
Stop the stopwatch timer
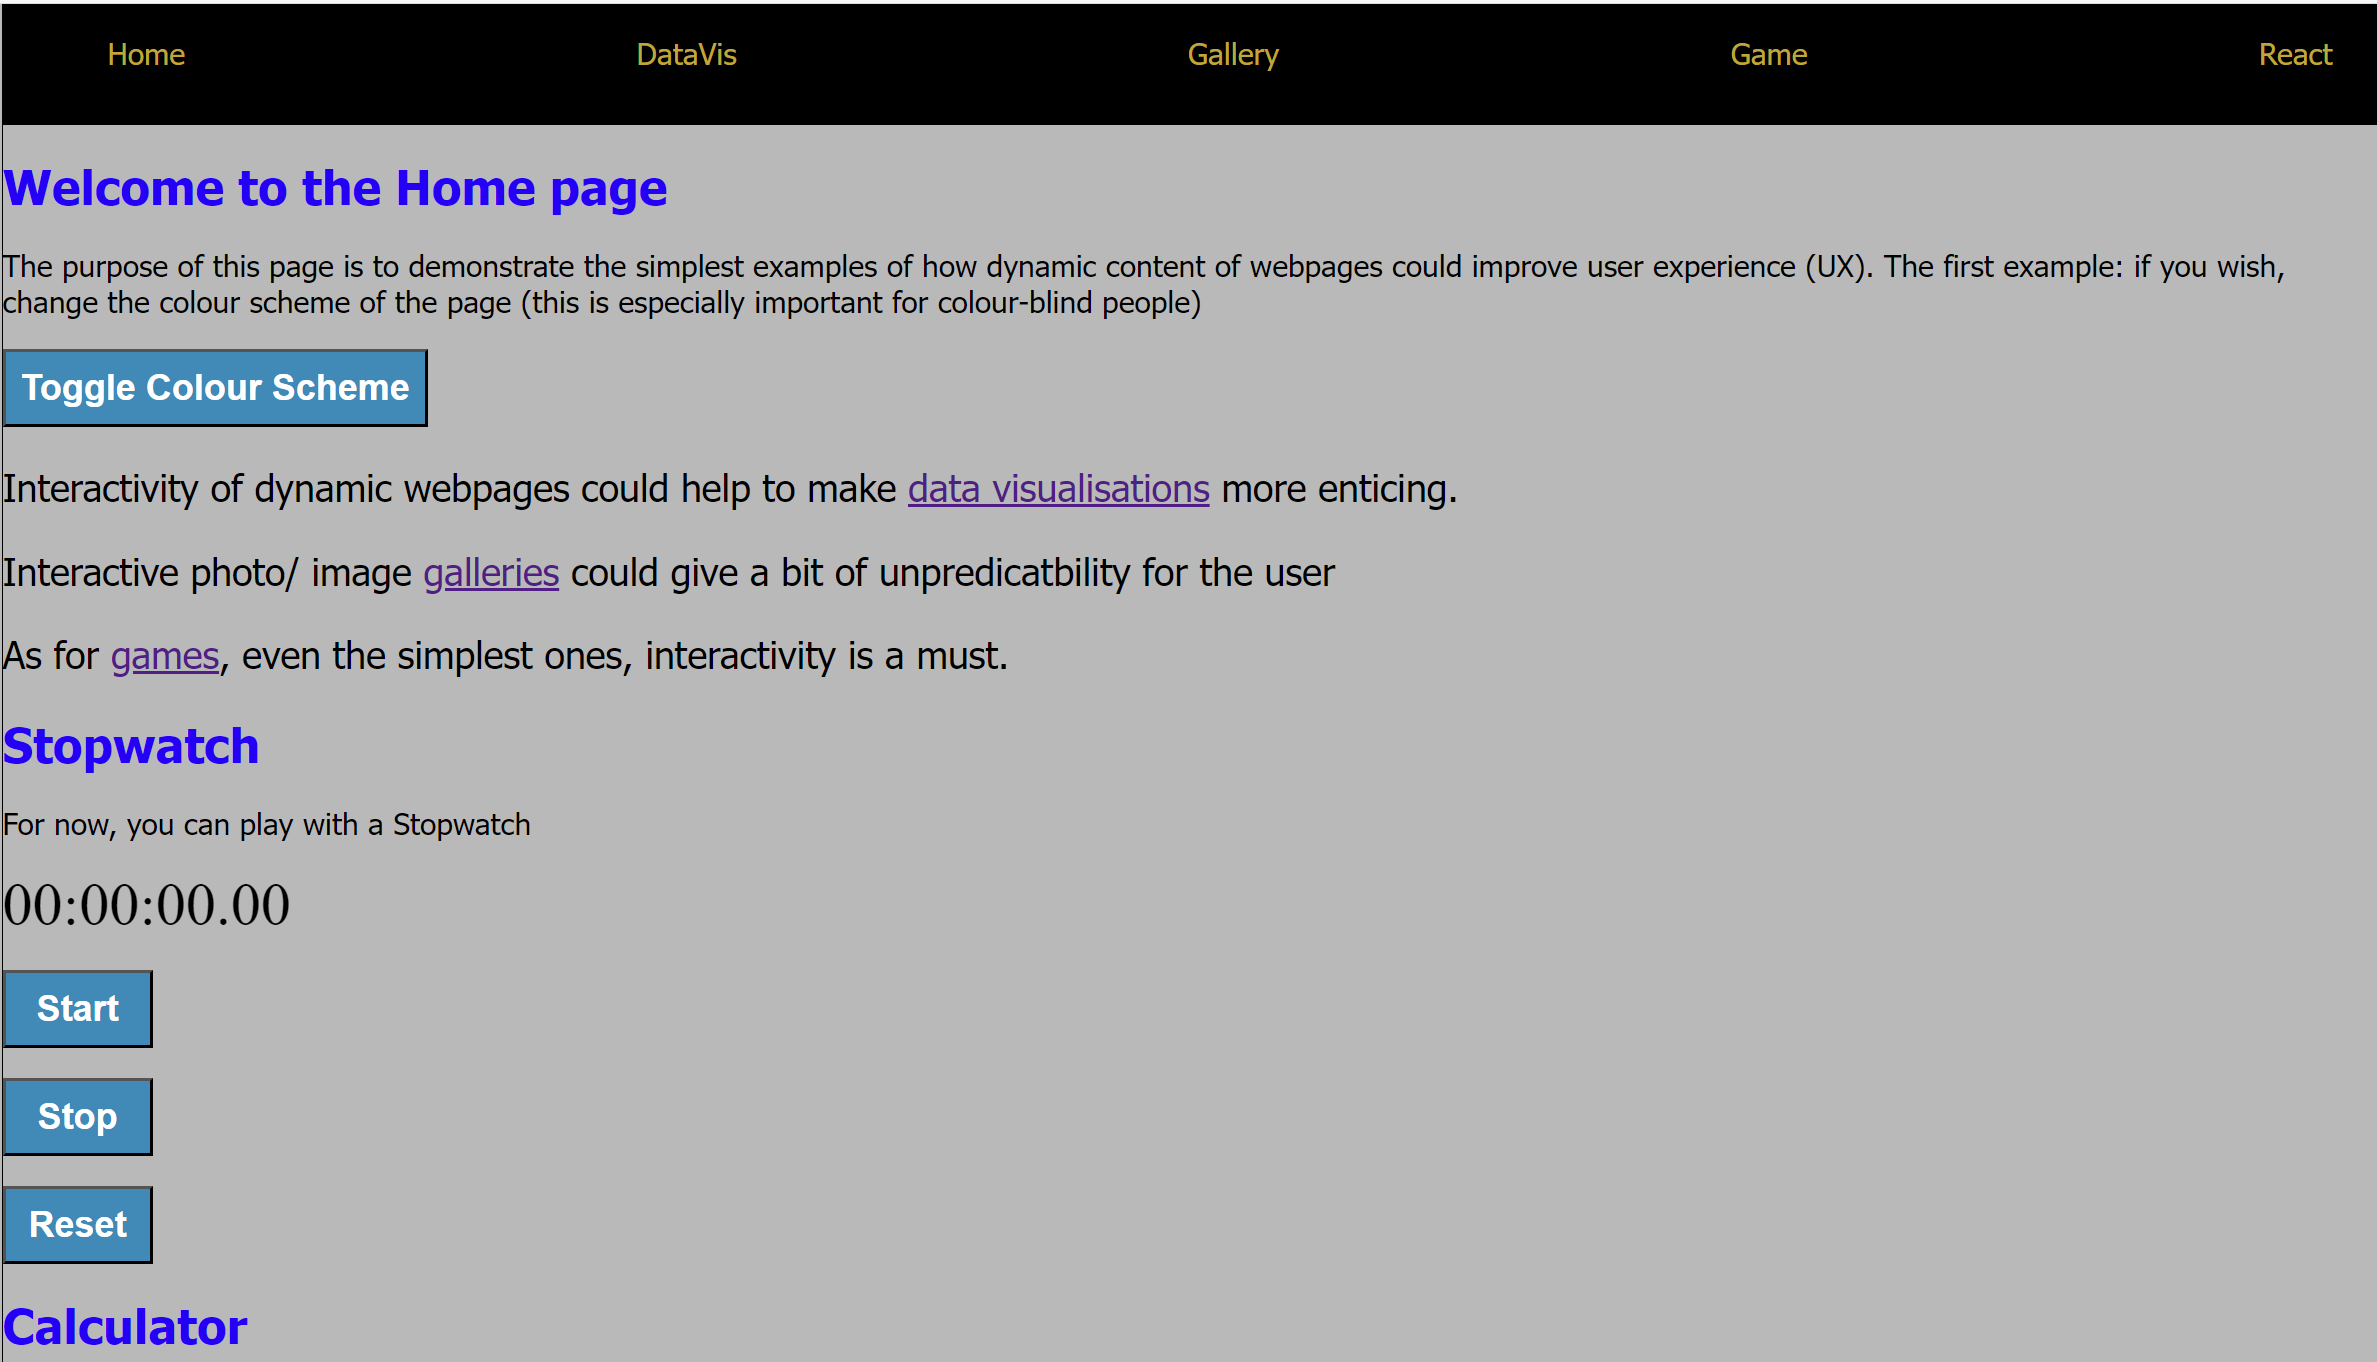[78, 1116]
